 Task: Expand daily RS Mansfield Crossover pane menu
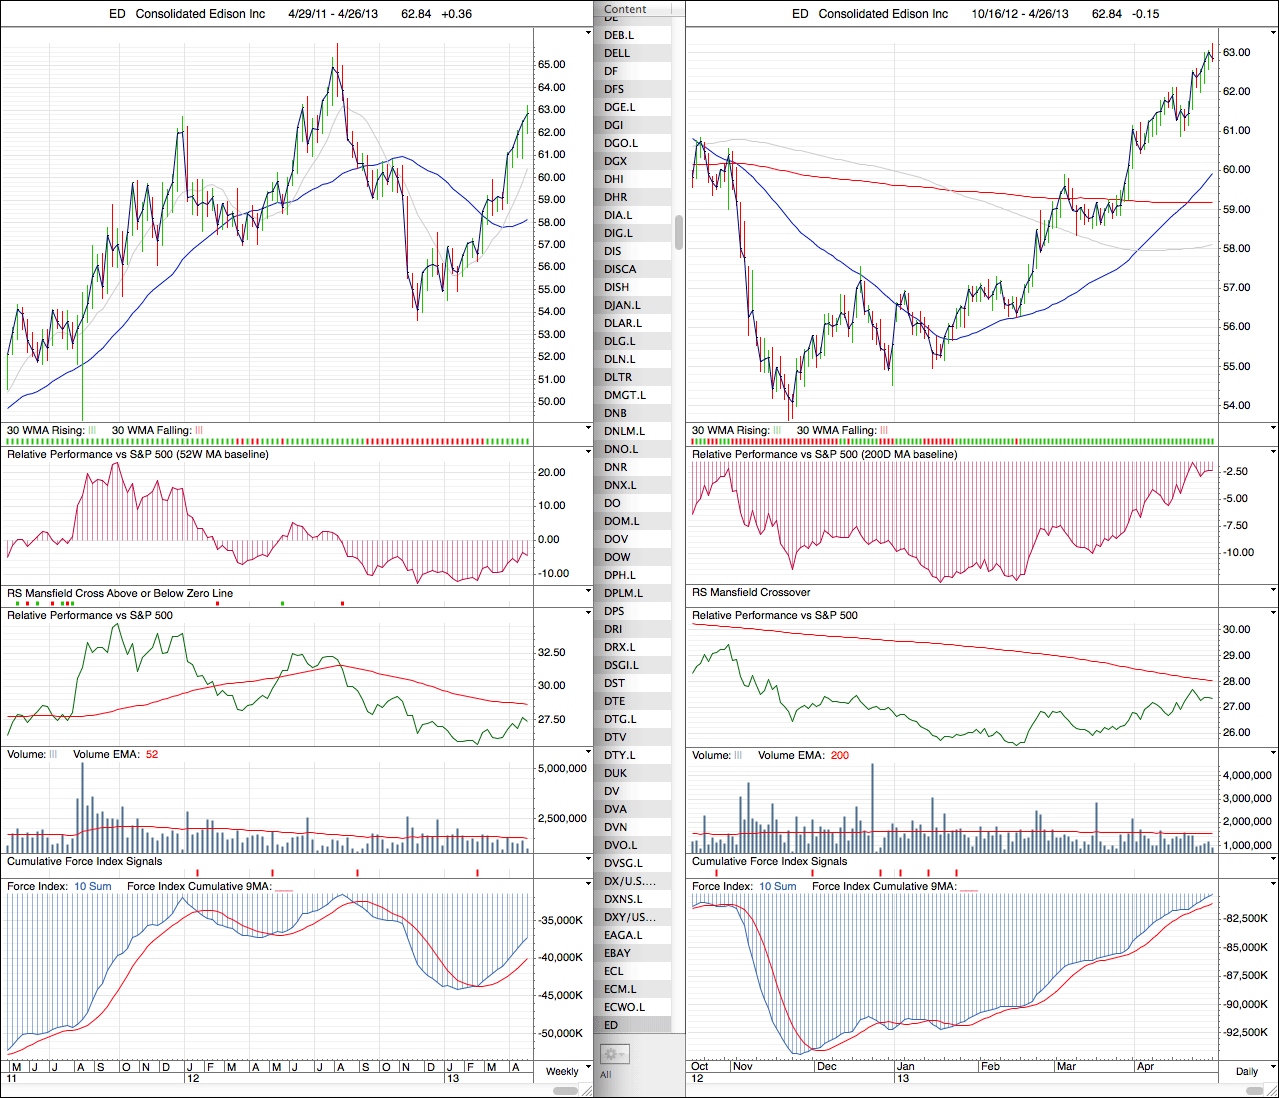pos(1273,591)
